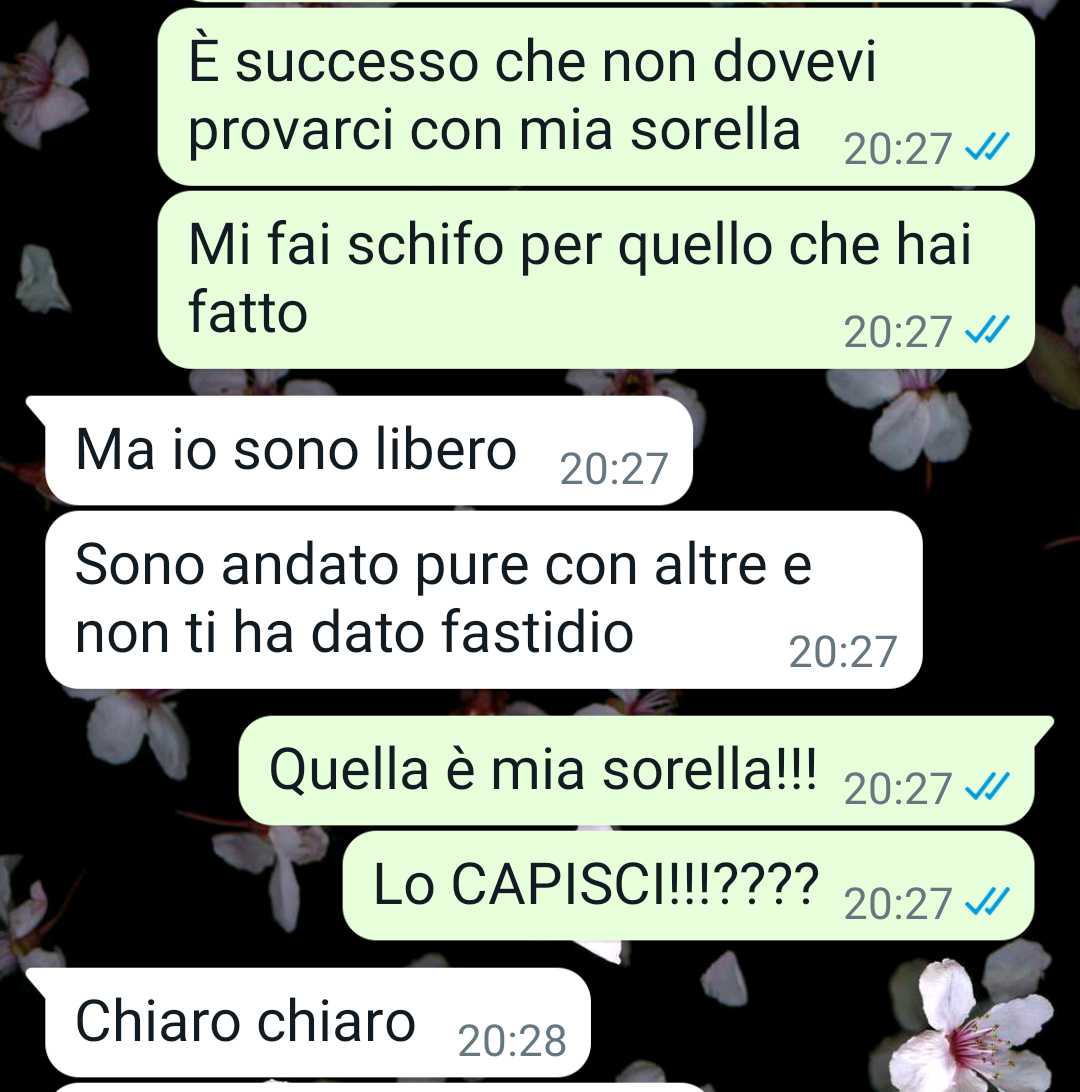The width and height of the screenshot is (1080, 1092).
Task: Tap the 20:28 timestamp on 'Chiaro chiaro'
Action: click(512, 1040)
